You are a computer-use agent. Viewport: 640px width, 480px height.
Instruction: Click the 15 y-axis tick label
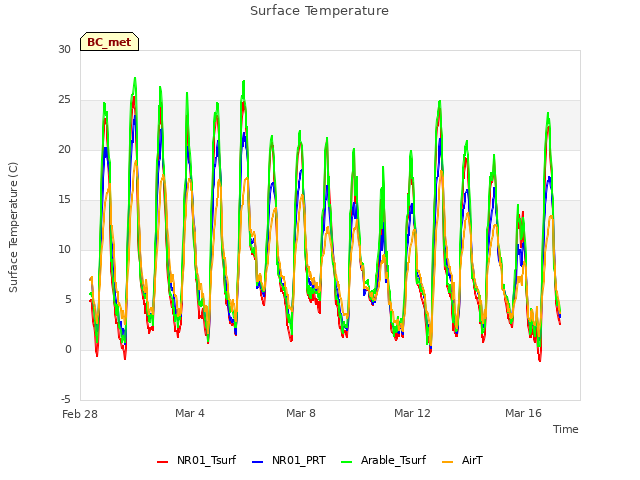point(64,200)
